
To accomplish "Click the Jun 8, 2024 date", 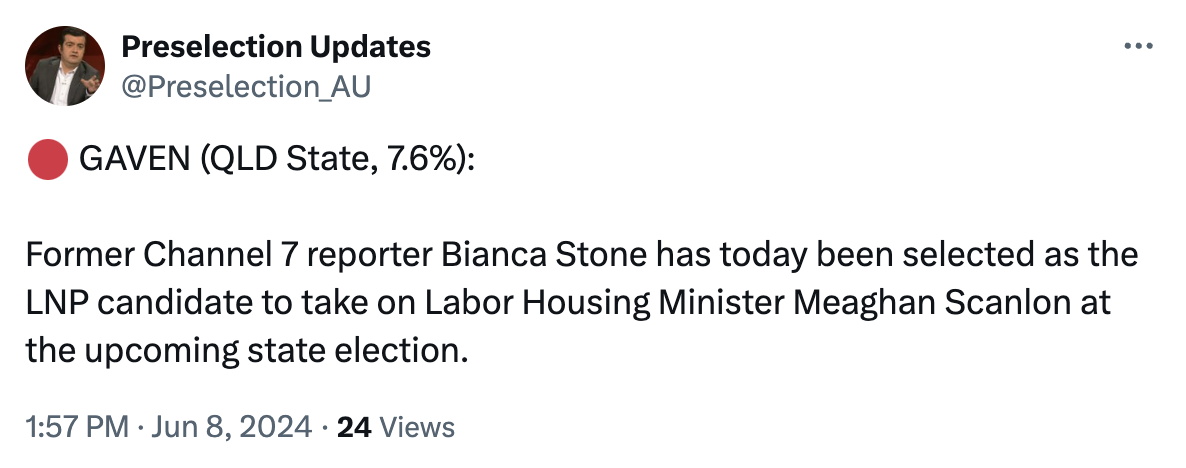I will pos(231,427).
